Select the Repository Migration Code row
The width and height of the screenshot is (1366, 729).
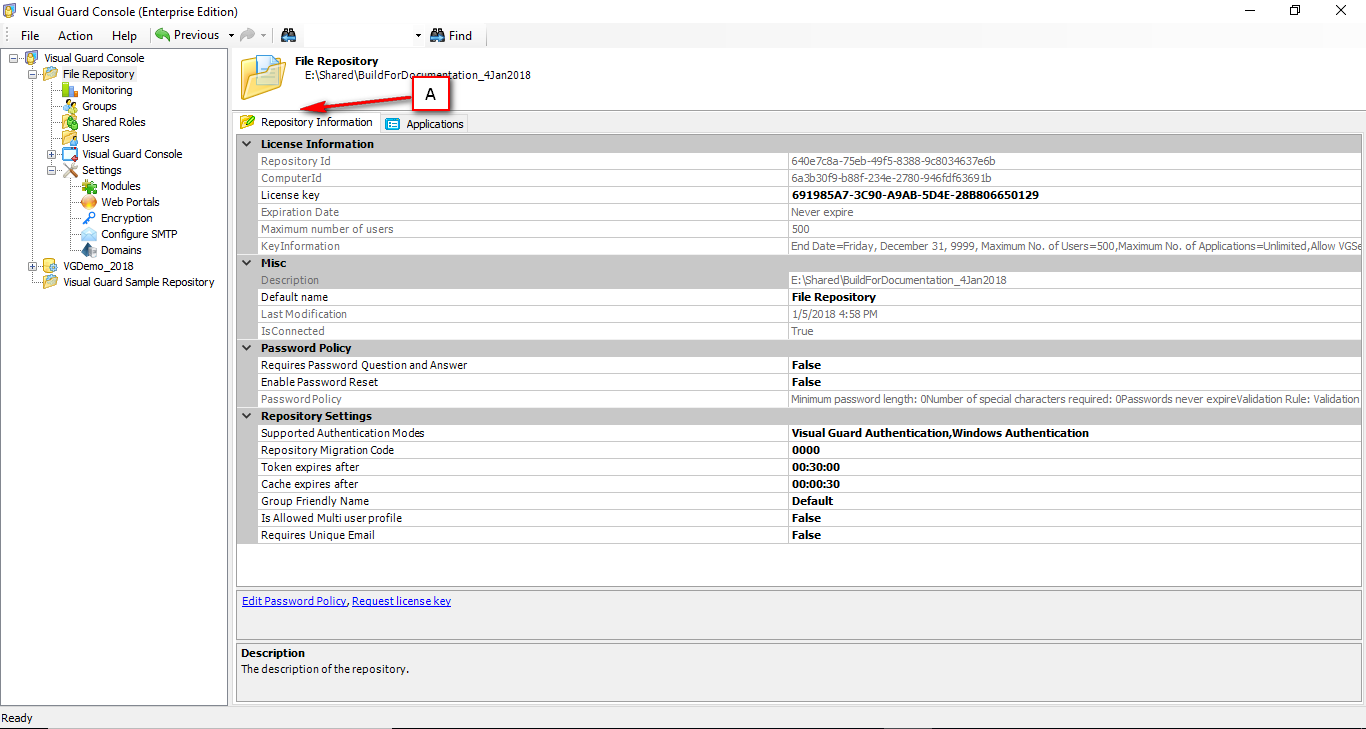(x=810, y=450)
